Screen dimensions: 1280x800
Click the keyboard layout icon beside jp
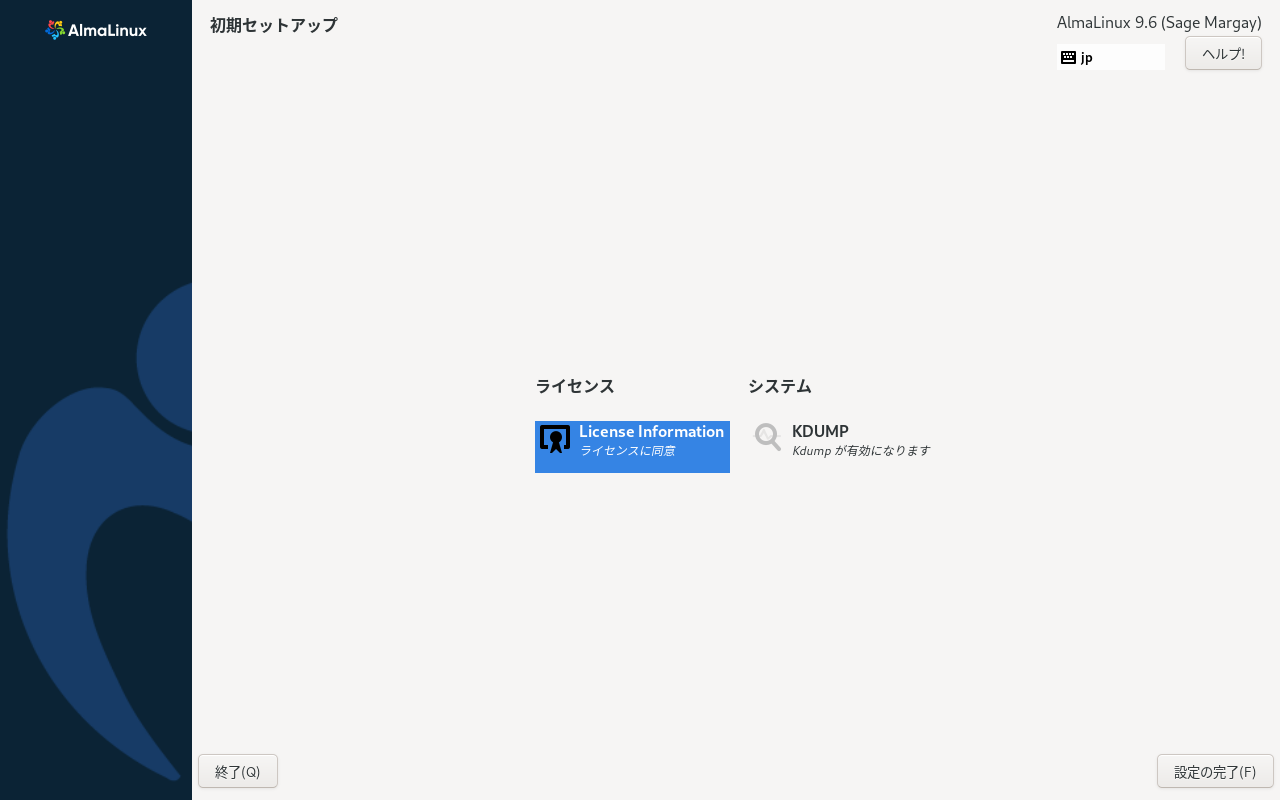[x=1068, y=58]
